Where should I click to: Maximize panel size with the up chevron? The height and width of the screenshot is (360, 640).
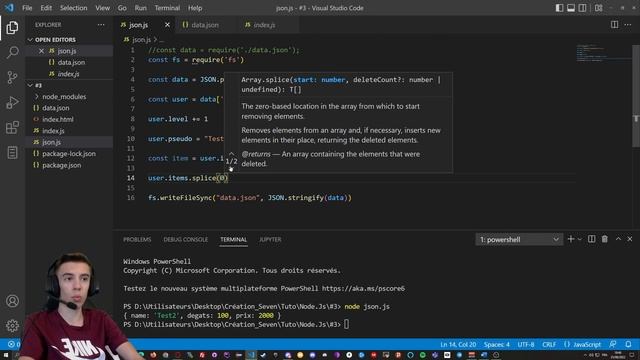(x=618, y=239)
